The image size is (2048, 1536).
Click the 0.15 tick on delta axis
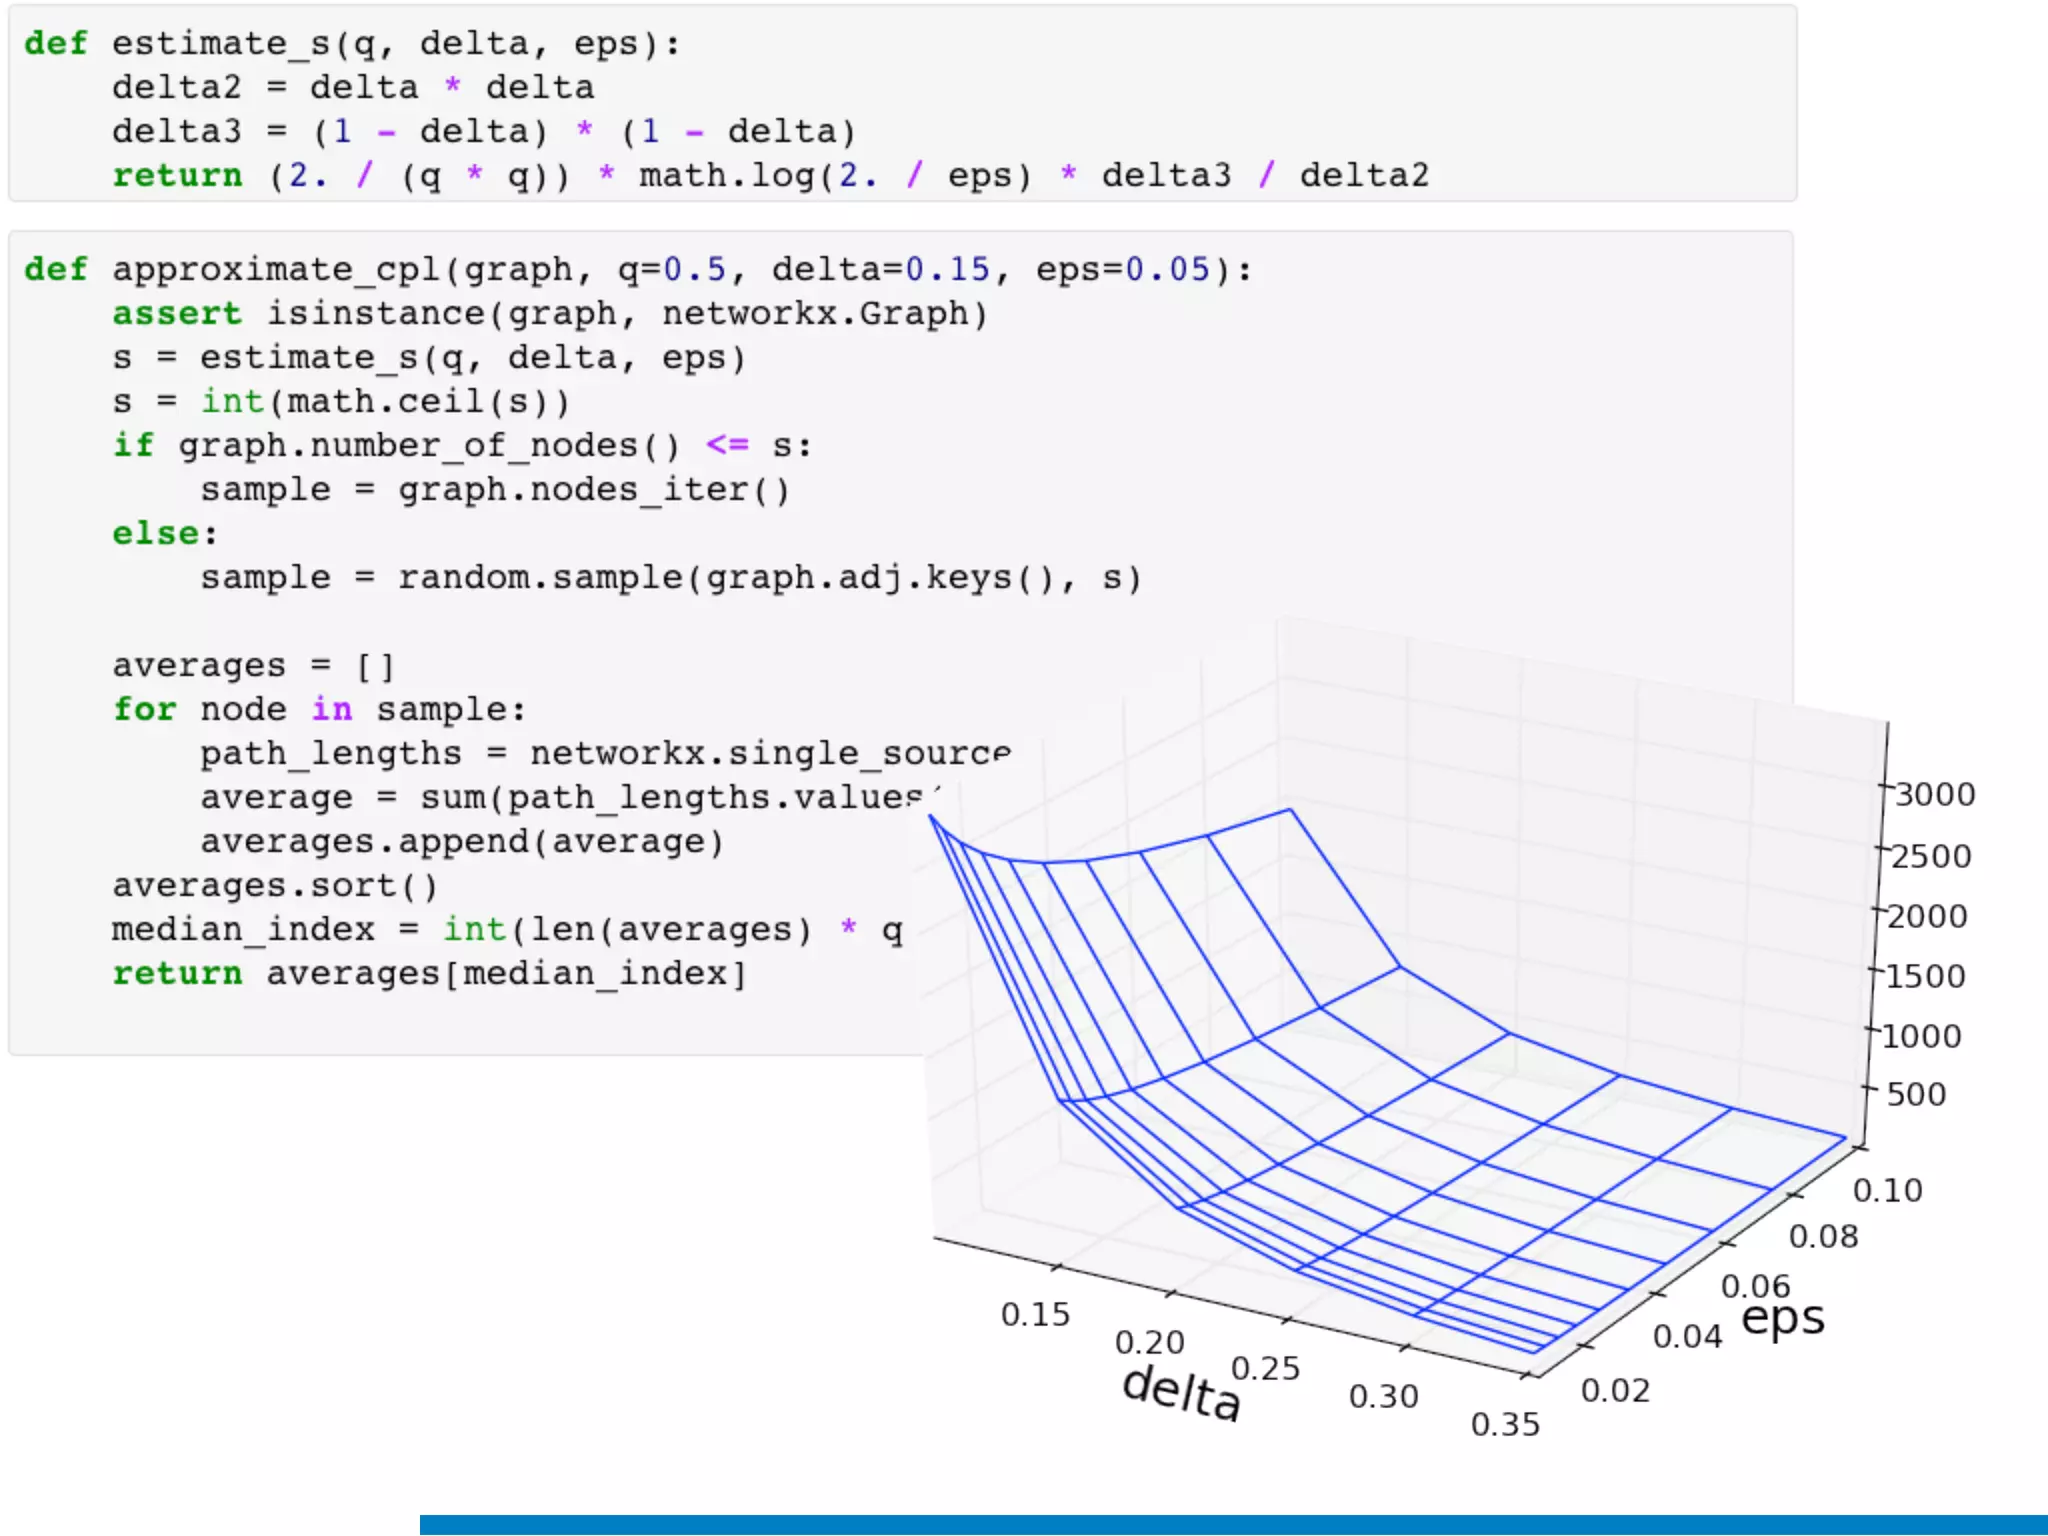(x=1035, y=1315)
